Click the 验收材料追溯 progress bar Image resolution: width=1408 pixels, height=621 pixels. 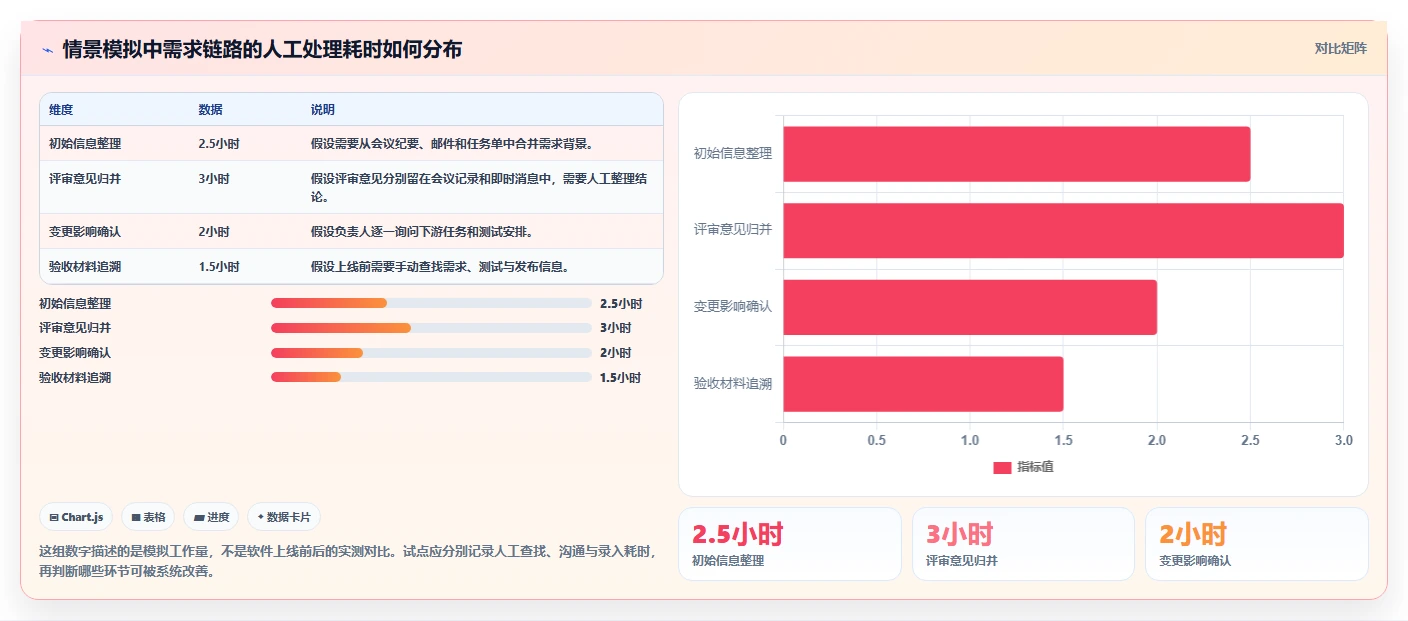pyautogui.click(x=431, y=377)
